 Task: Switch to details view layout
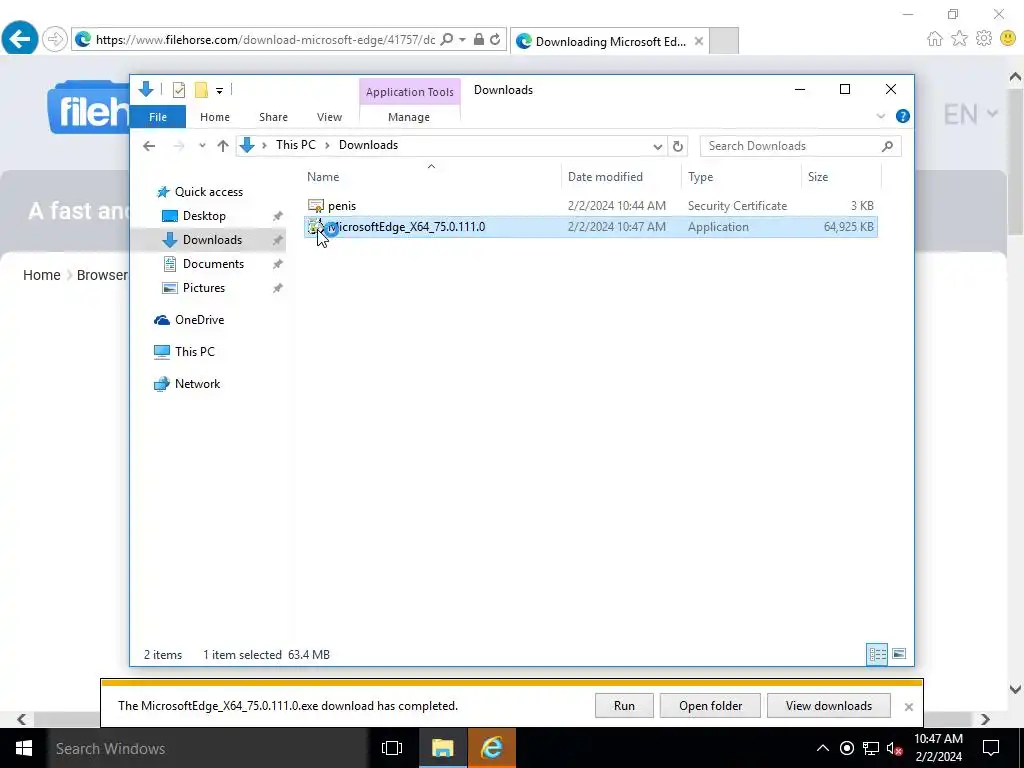877,654
